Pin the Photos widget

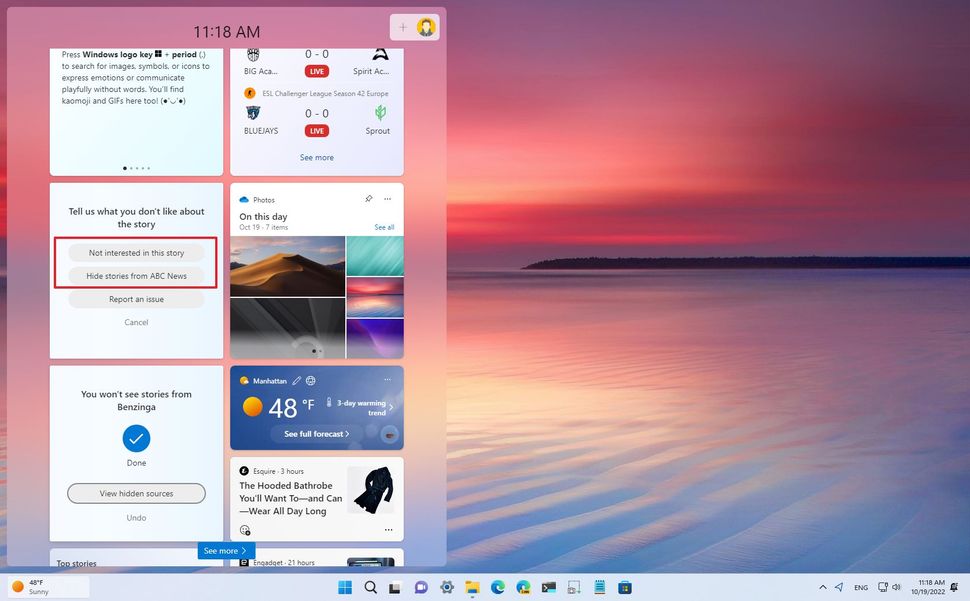point(368,198)
